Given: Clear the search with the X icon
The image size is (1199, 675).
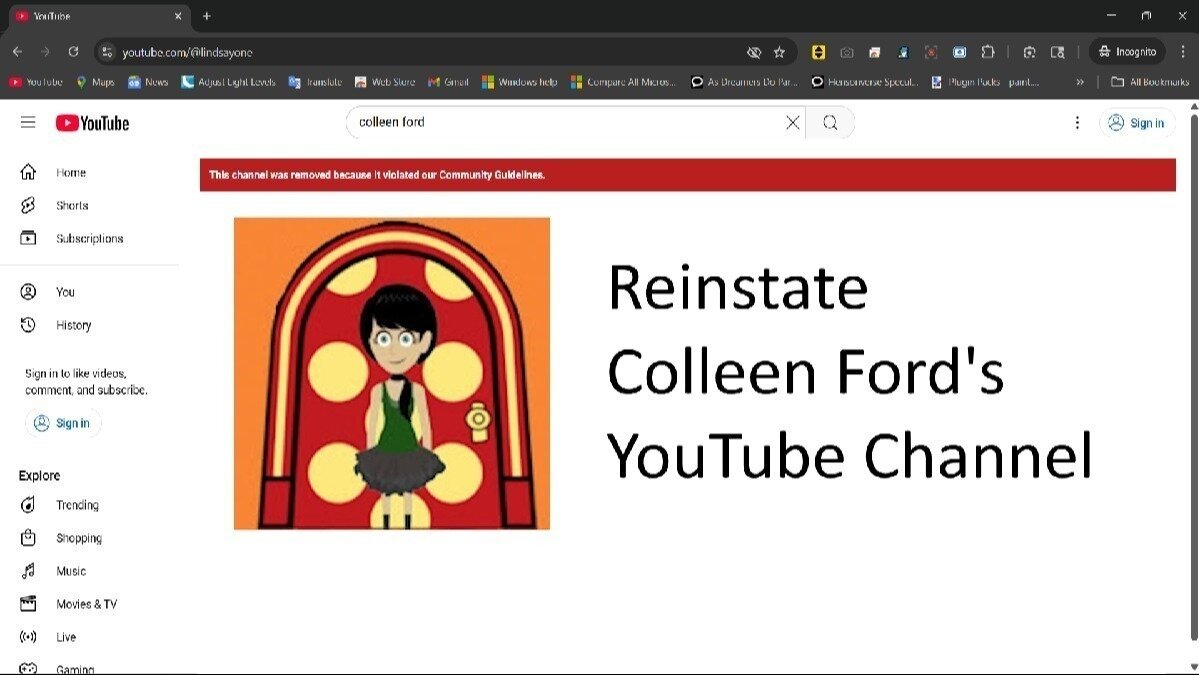Looking at the screenshot, I should point(792,122).
